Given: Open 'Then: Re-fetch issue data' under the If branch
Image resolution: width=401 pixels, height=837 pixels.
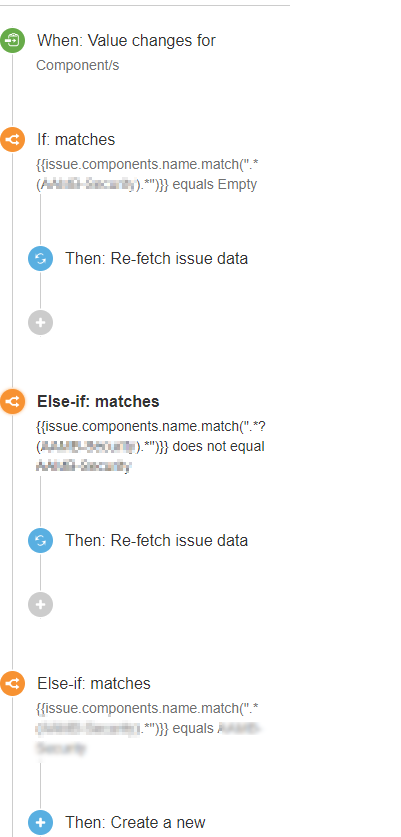Looking at the screenshot, I should pos(156,259).
